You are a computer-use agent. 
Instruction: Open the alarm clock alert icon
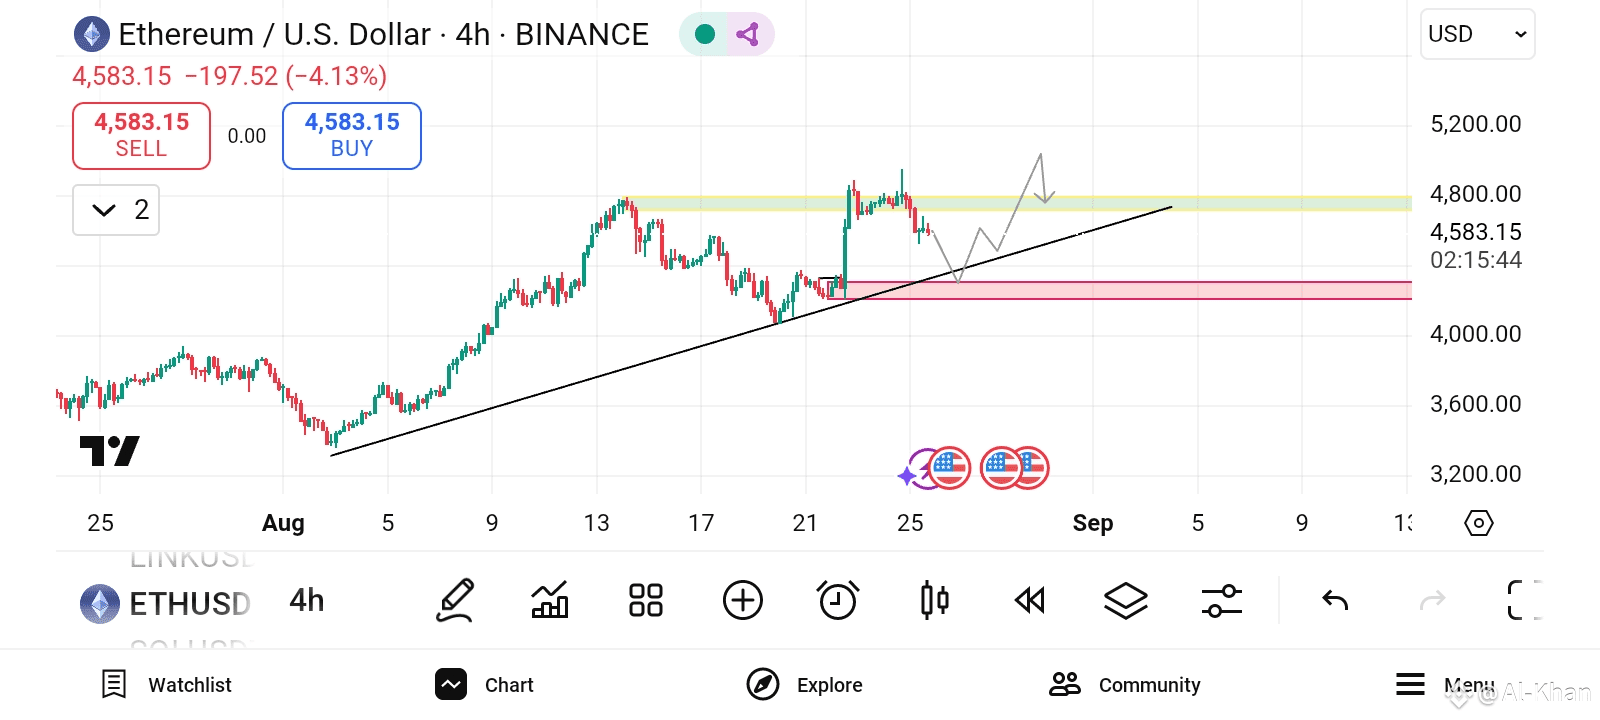pyautogui.click(x=838, y=601)
